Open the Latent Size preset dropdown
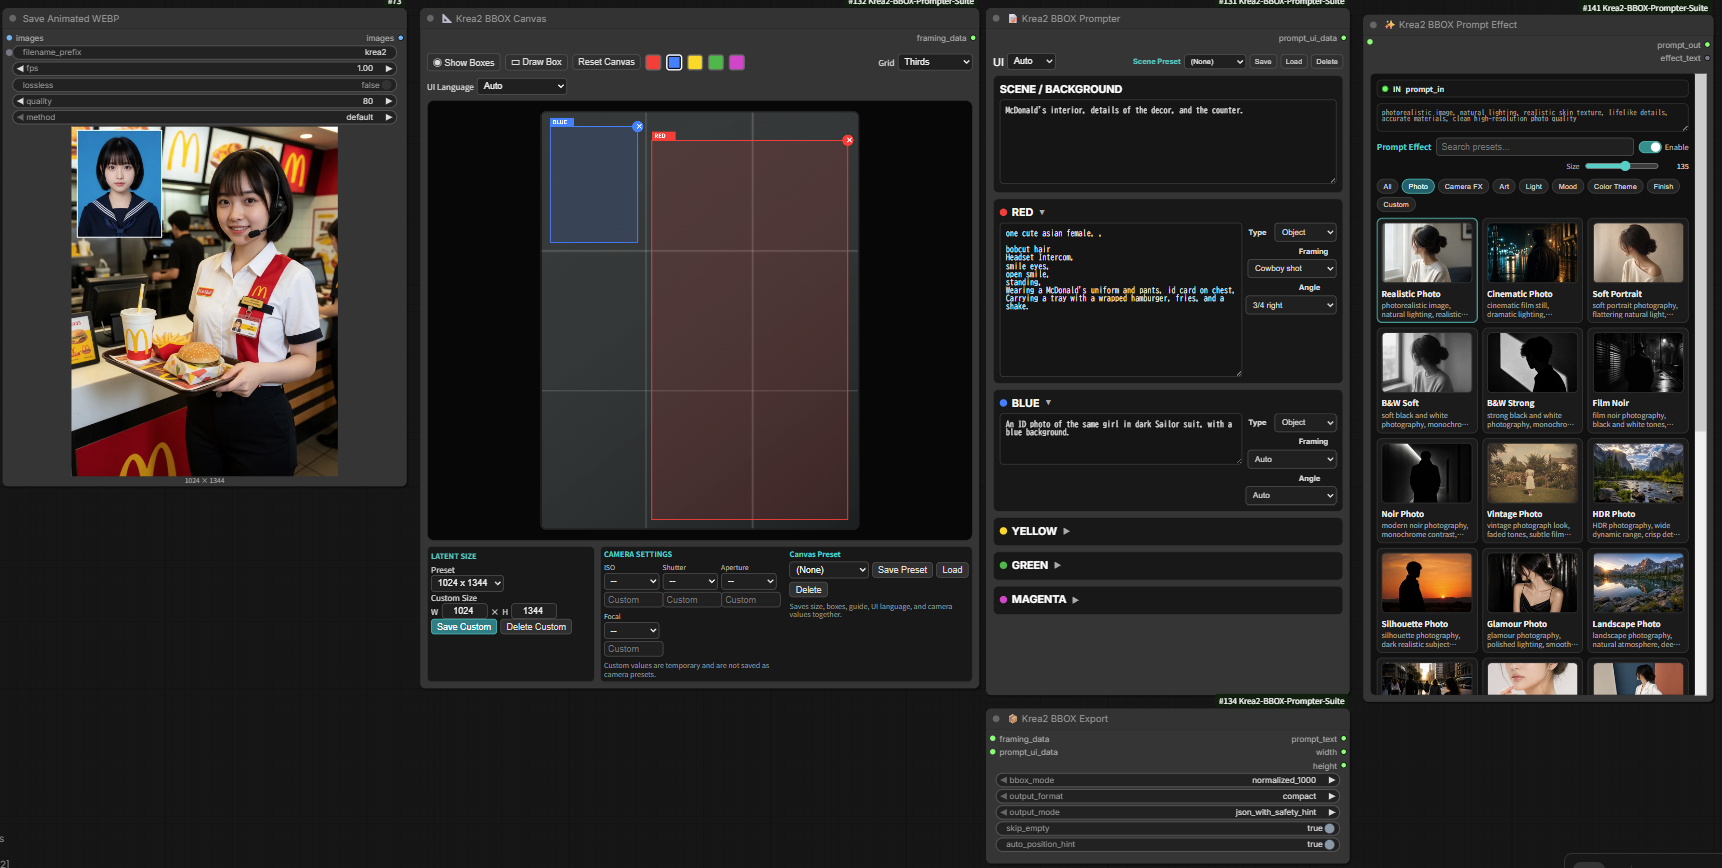Viewport: 1722px width, 868px height. [x=467, y=583]
